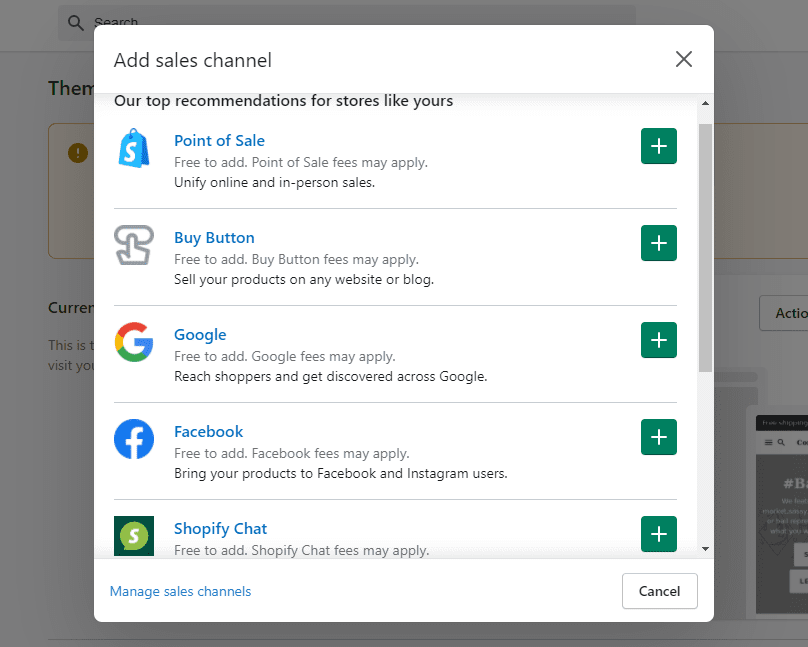The image size is (808, 647).
Task: Open Manage sales channels link
Action: pyautogui.click(x=180, y=591)
